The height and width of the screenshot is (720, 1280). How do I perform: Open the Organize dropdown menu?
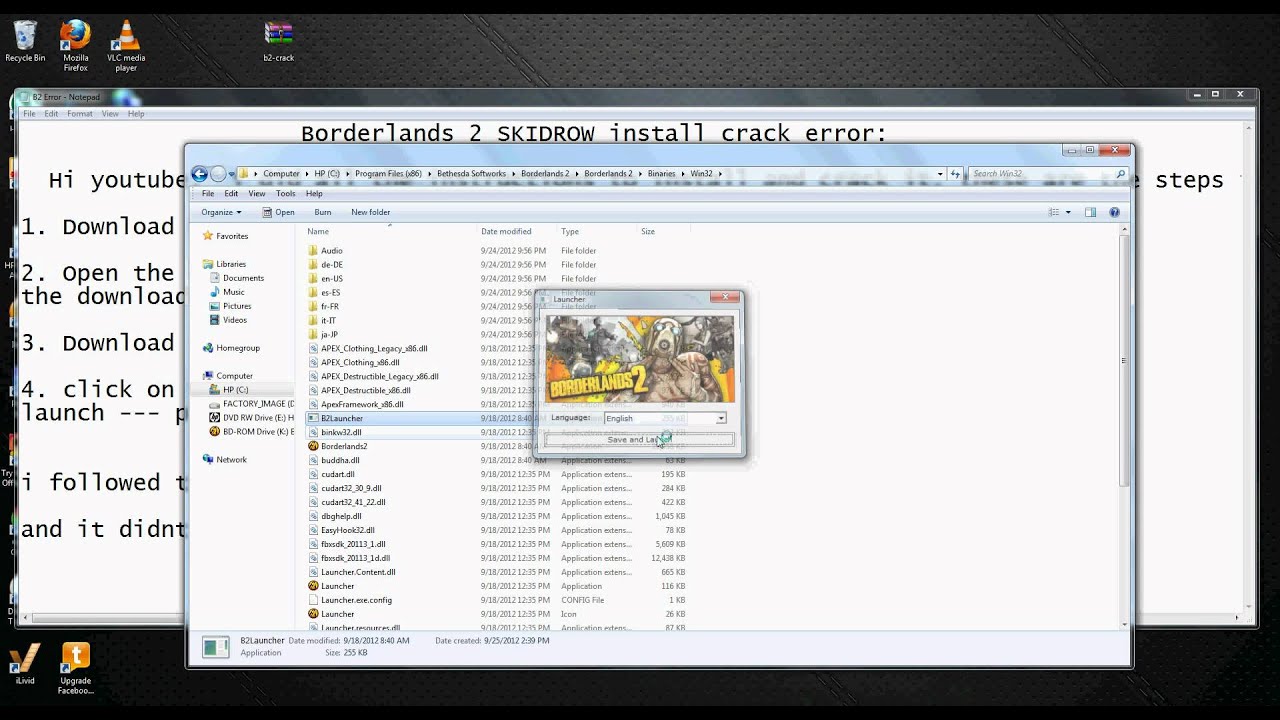click(220, 212)
